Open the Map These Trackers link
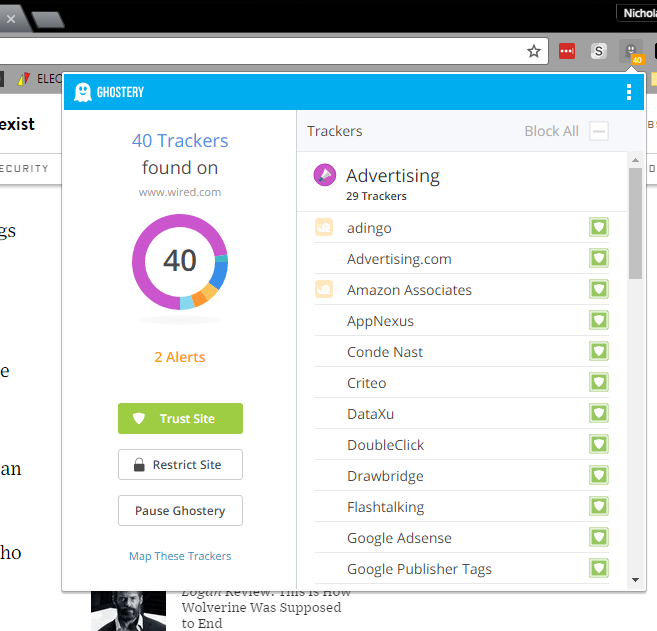The height and width of the screenshot is (631, 657). point(180,556)
